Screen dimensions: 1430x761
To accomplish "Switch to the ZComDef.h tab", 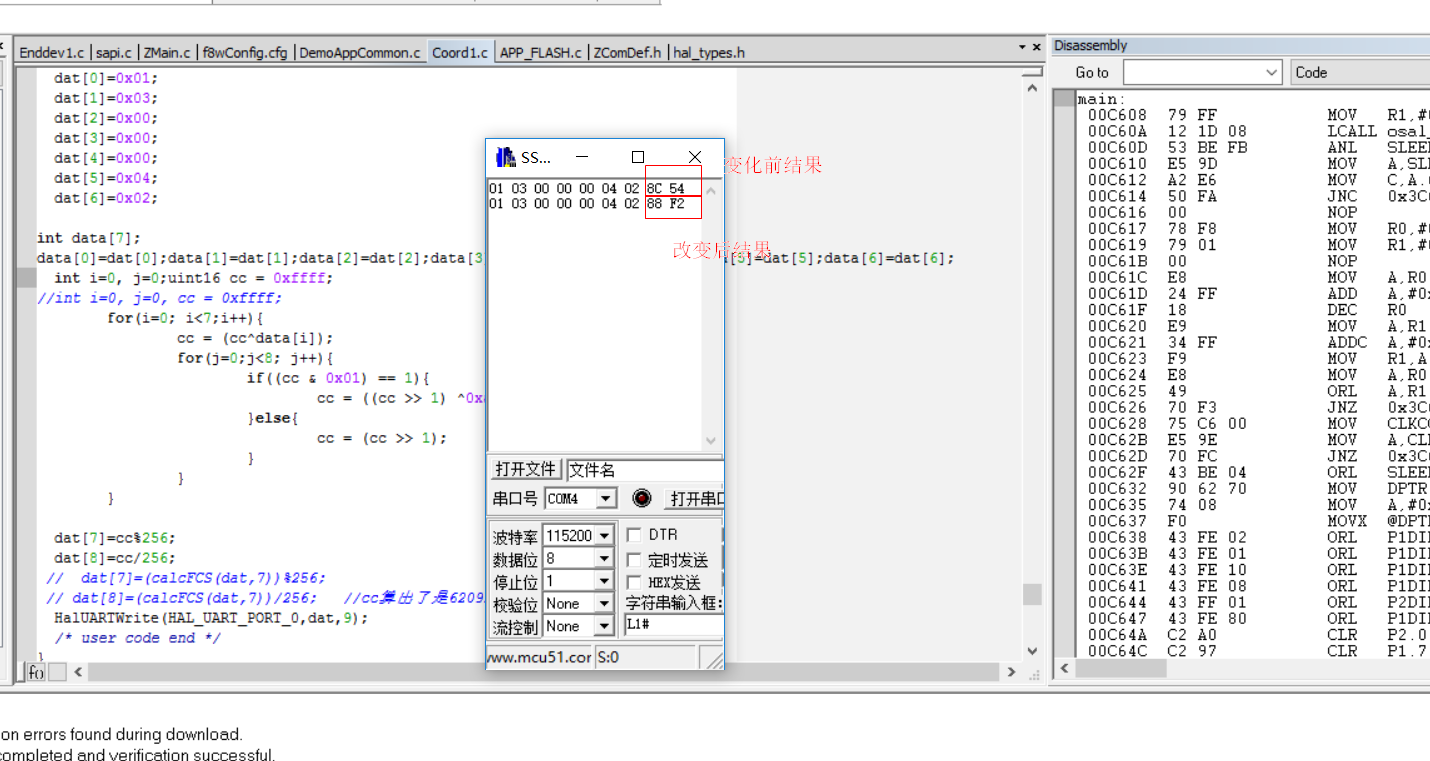I will click(627, 52).
